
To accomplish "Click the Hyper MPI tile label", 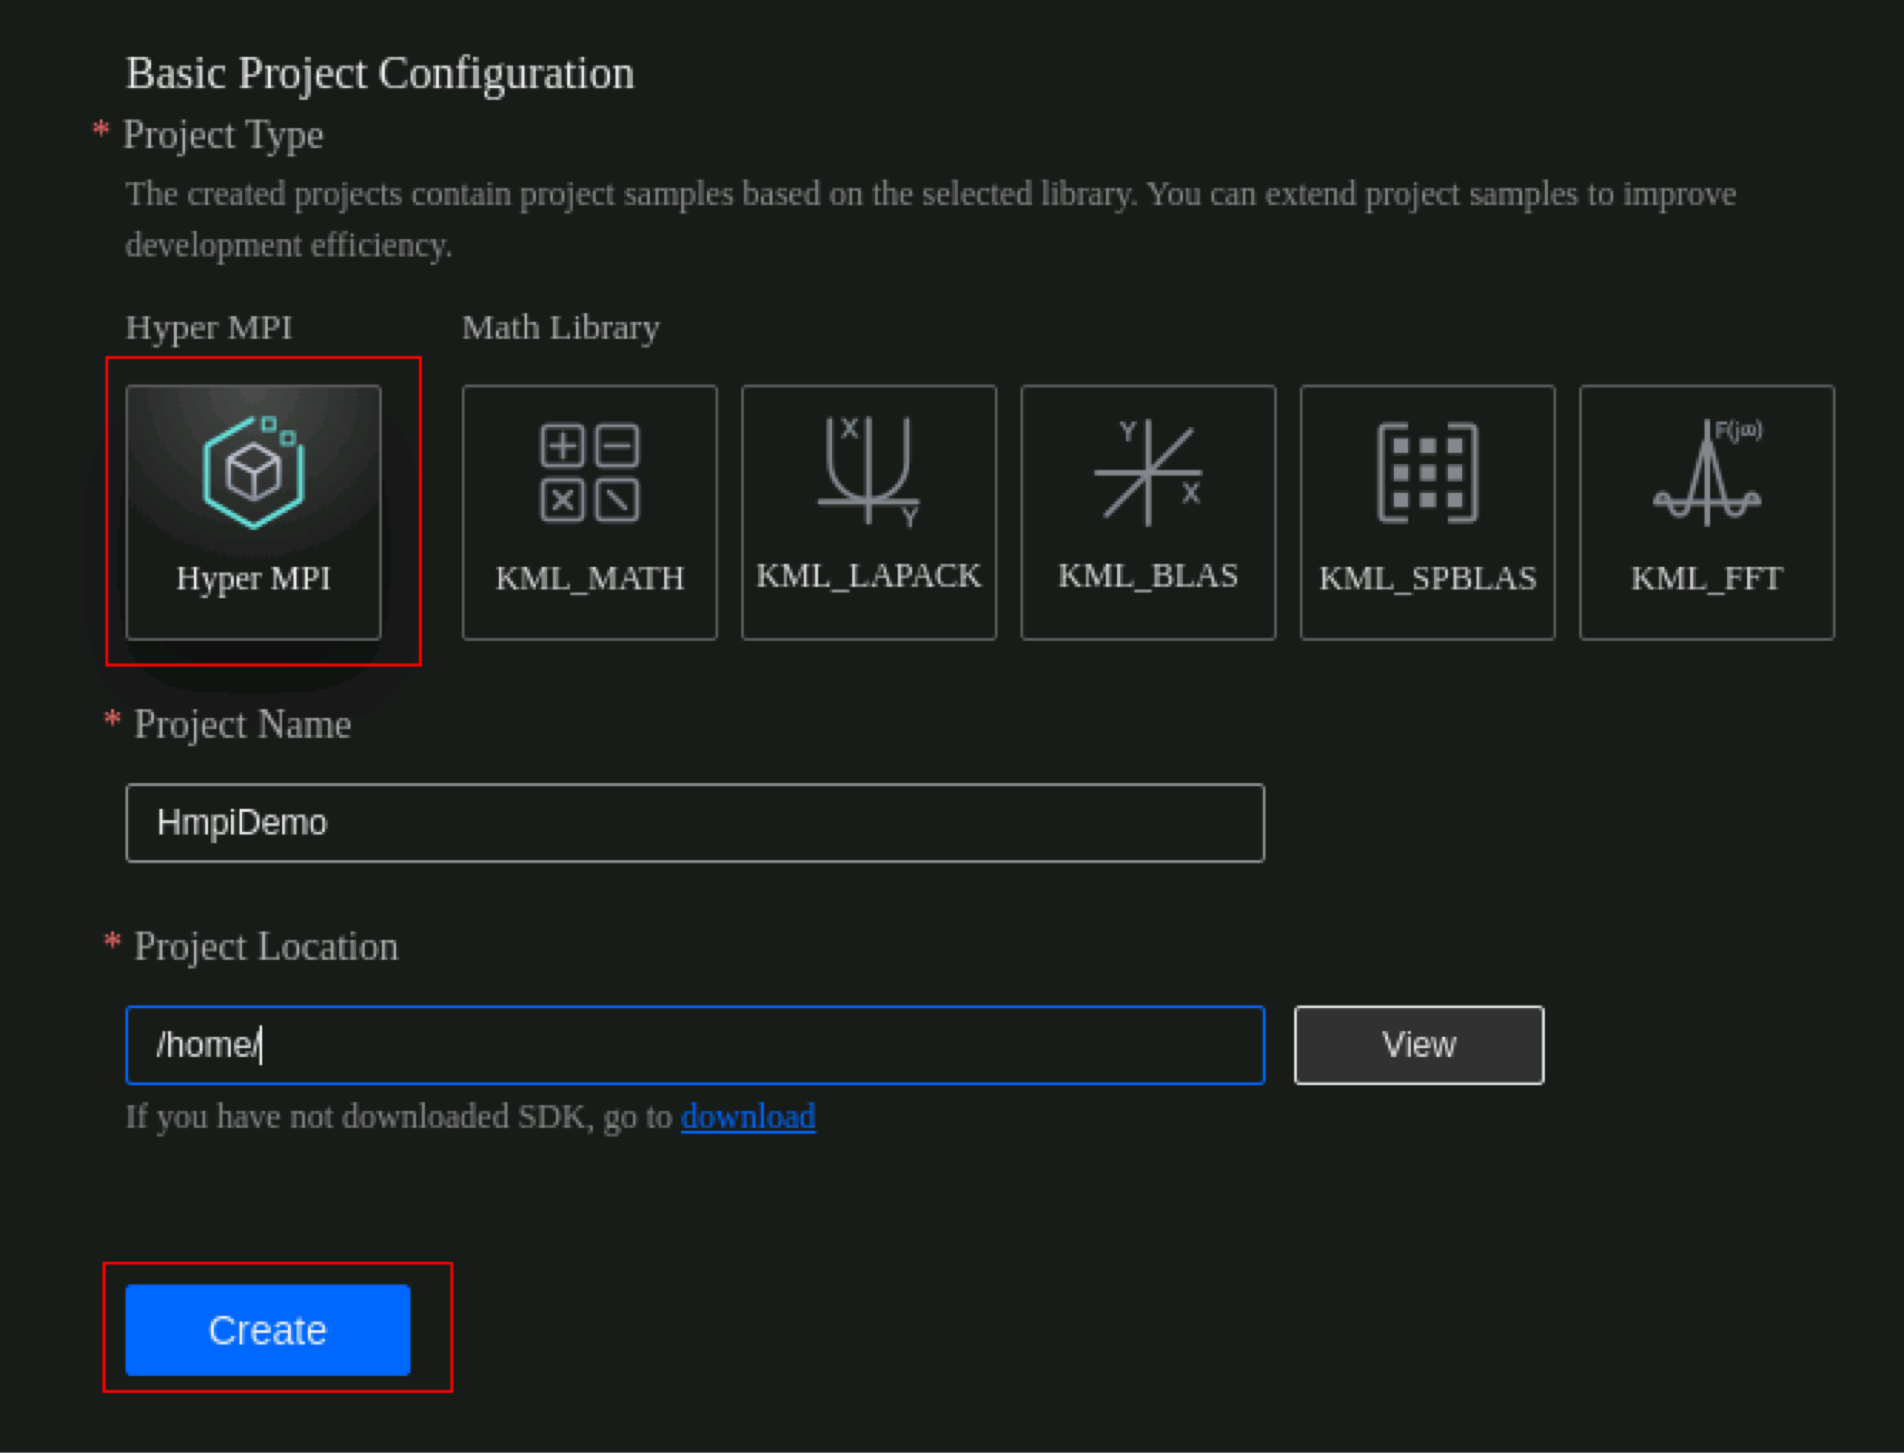I will pyautogui.click(x=253, y=578).
